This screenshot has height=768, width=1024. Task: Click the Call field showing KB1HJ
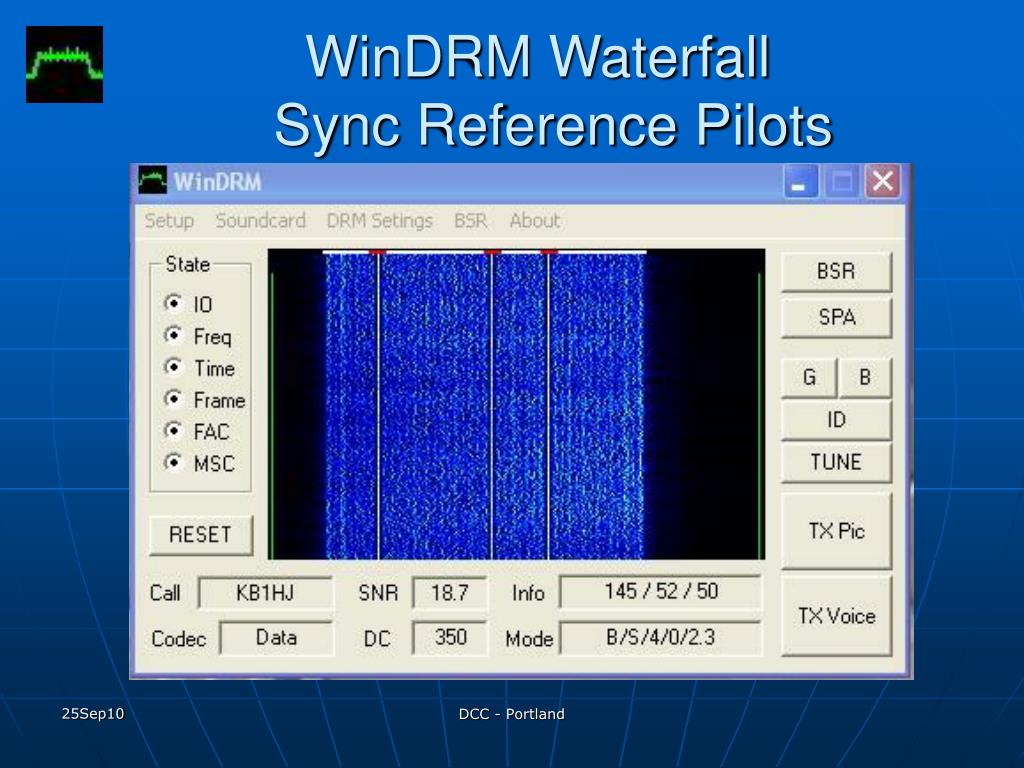tap(265, 593)
